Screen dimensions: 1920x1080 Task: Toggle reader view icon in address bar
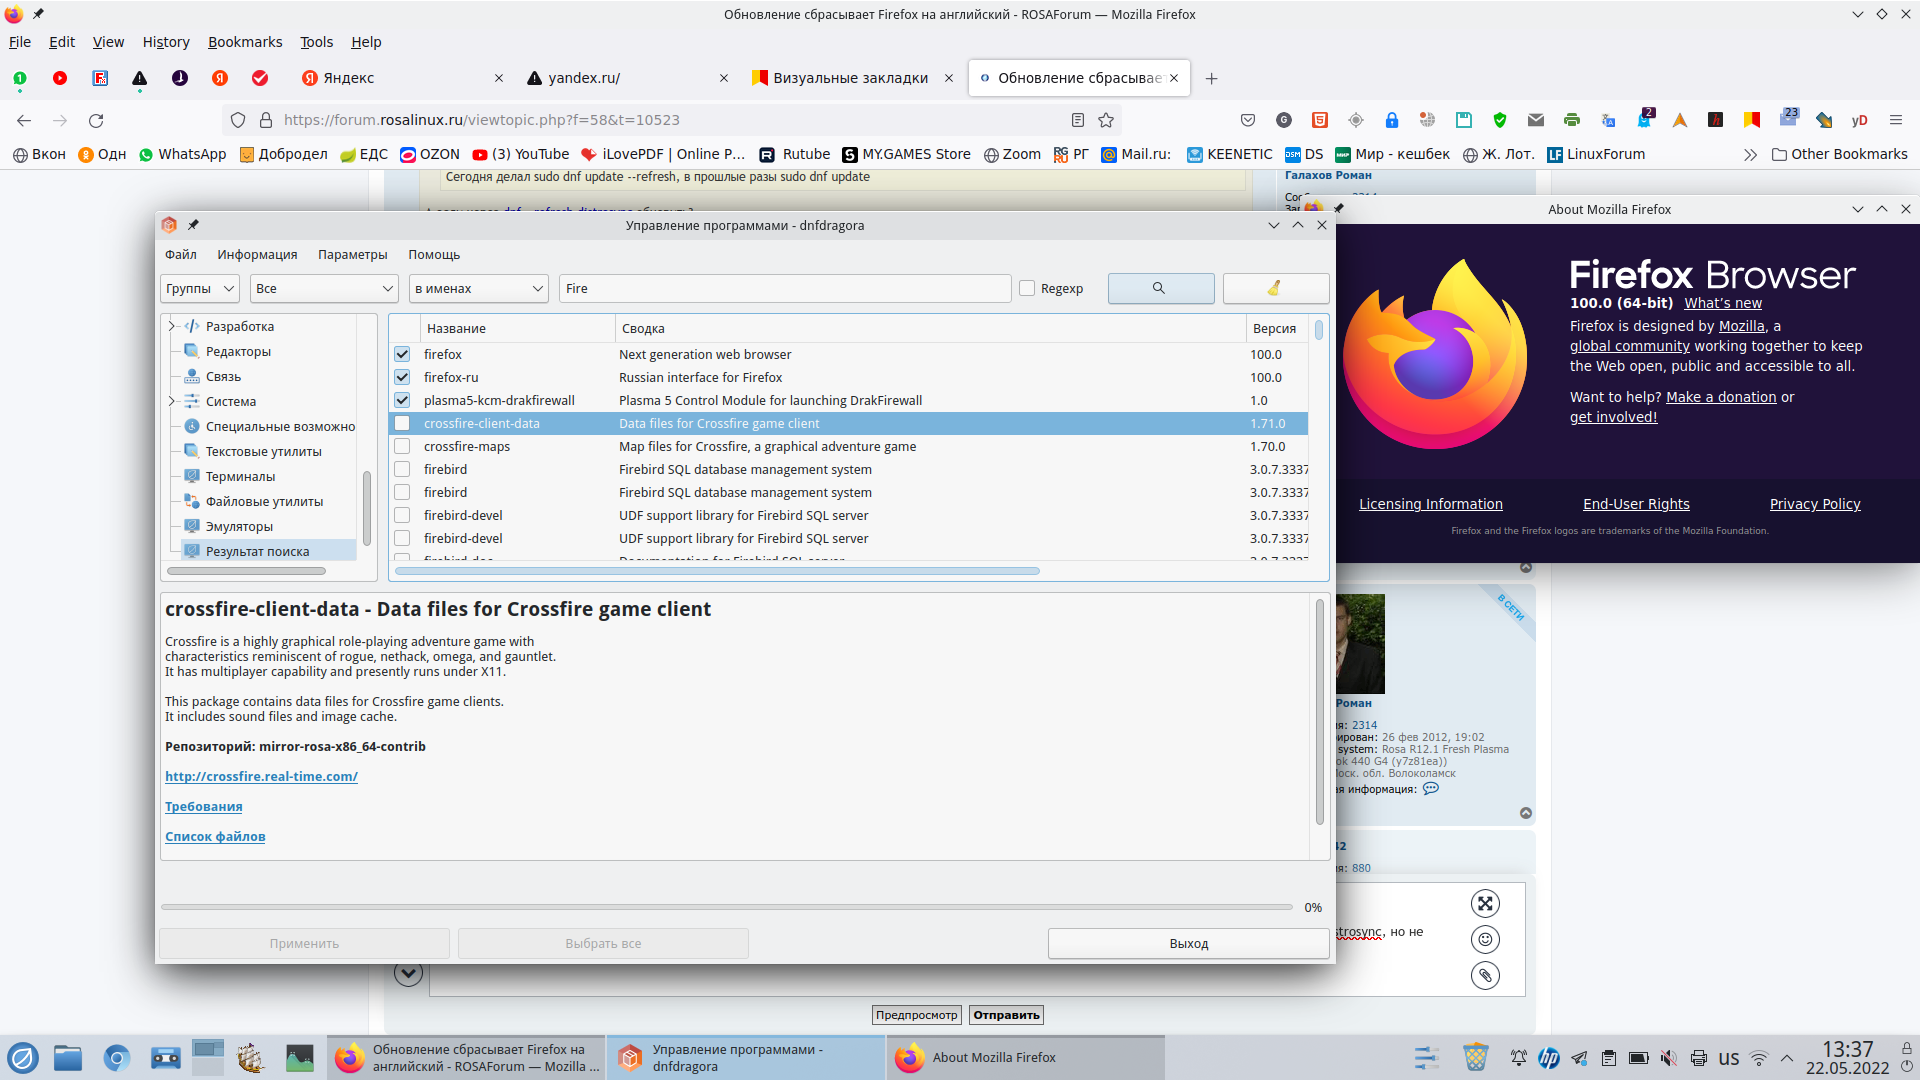[x=1078, y=120]
